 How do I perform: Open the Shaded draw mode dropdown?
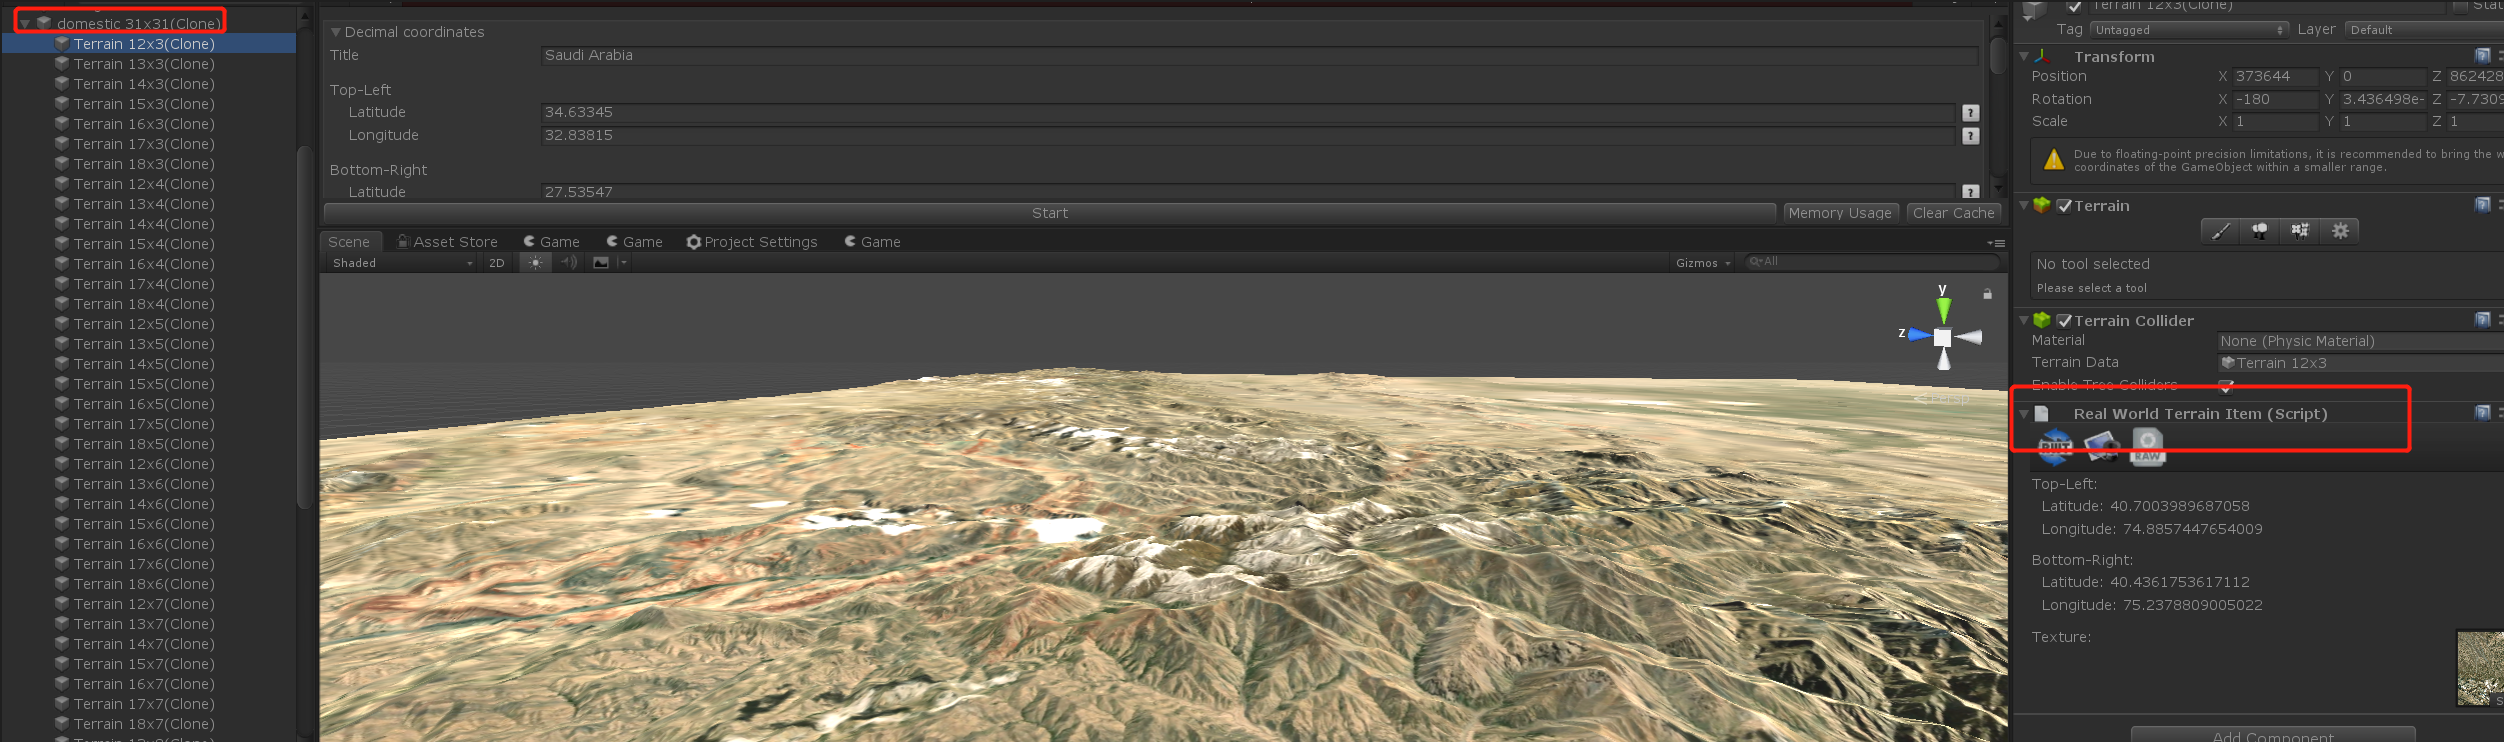point(402,263)
